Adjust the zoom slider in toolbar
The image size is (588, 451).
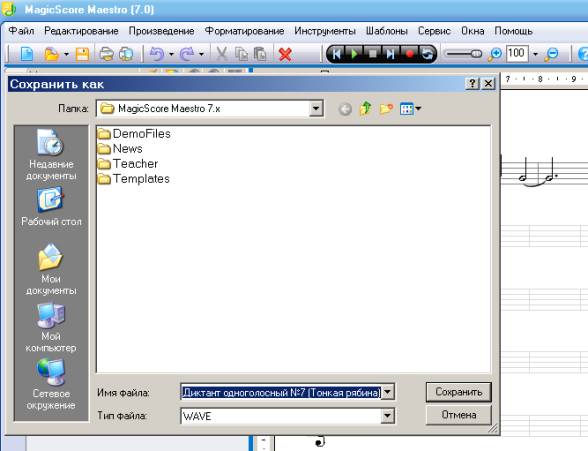[464, 54]
